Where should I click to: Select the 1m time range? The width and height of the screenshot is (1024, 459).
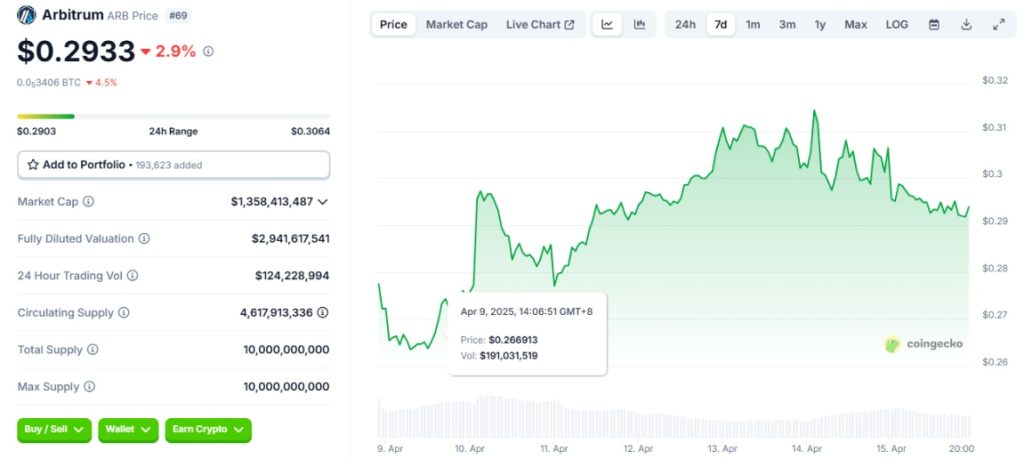(x=753, y=25)
